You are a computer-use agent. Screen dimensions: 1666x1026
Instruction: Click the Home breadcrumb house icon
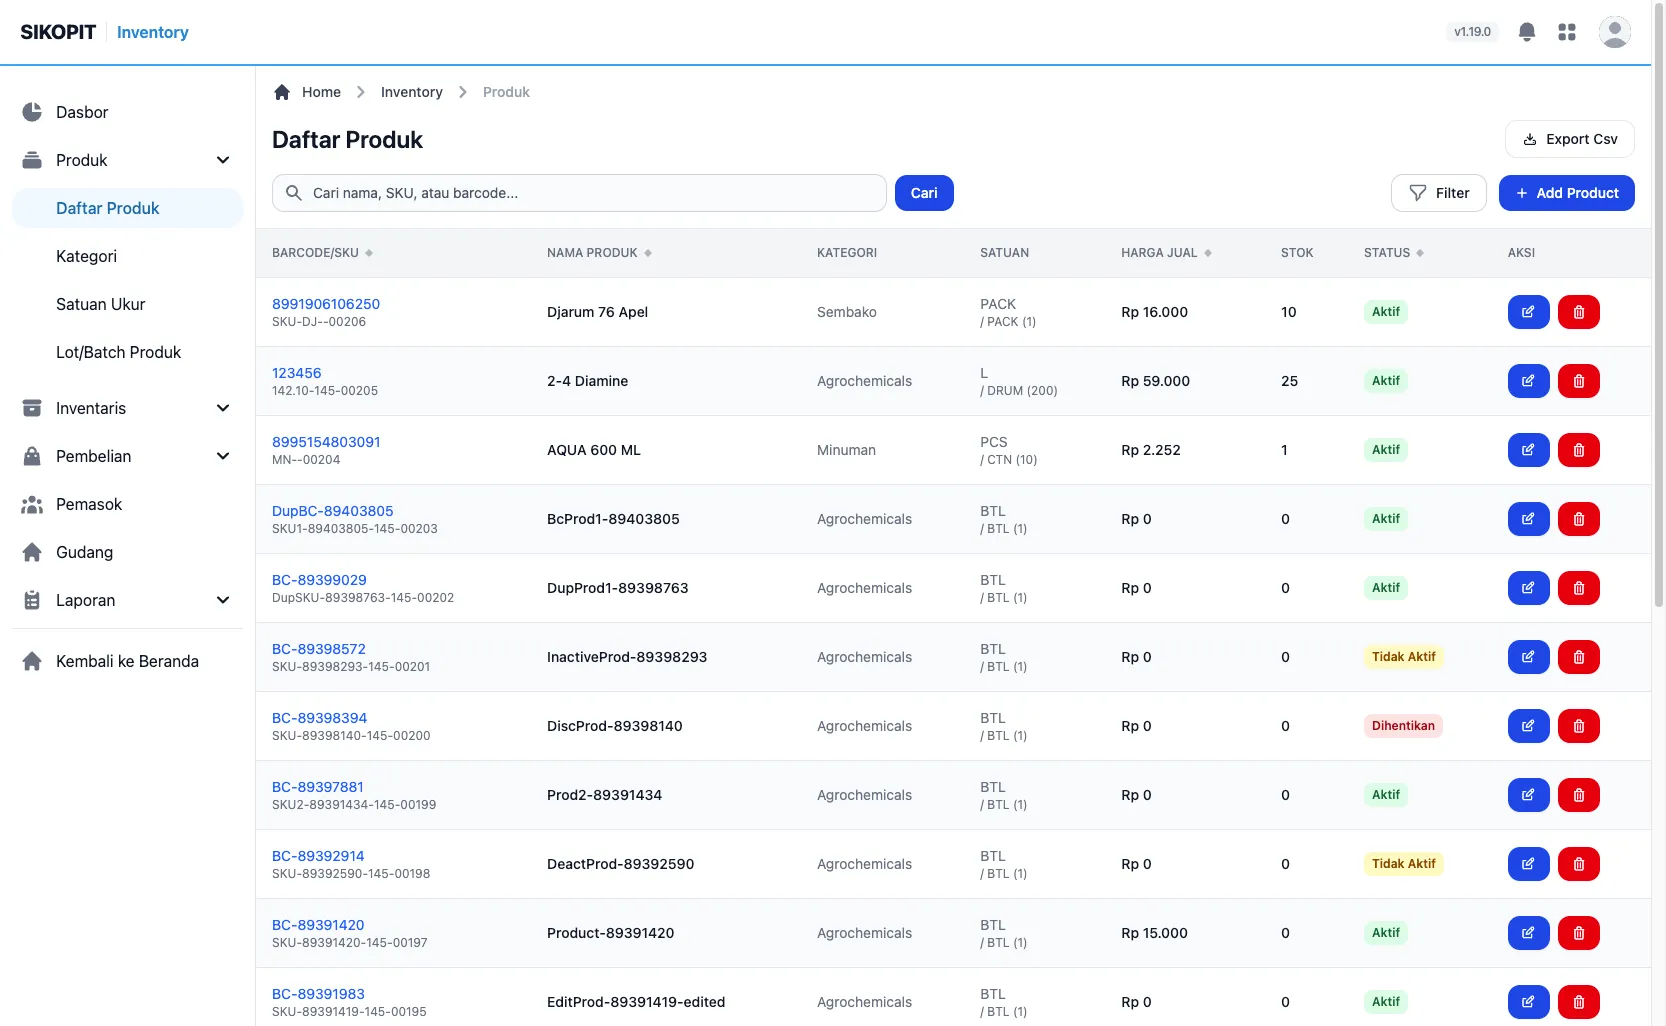[282, 92]
